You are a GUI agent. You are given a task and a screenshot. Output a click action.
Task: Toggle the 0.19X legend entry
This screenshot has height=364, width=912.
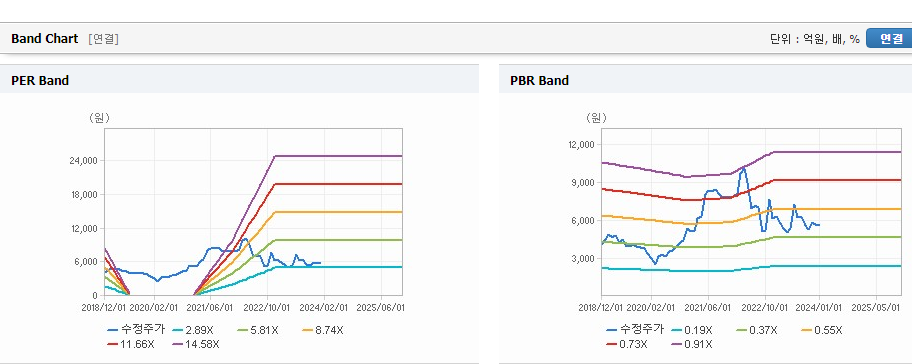pos(692,330)
